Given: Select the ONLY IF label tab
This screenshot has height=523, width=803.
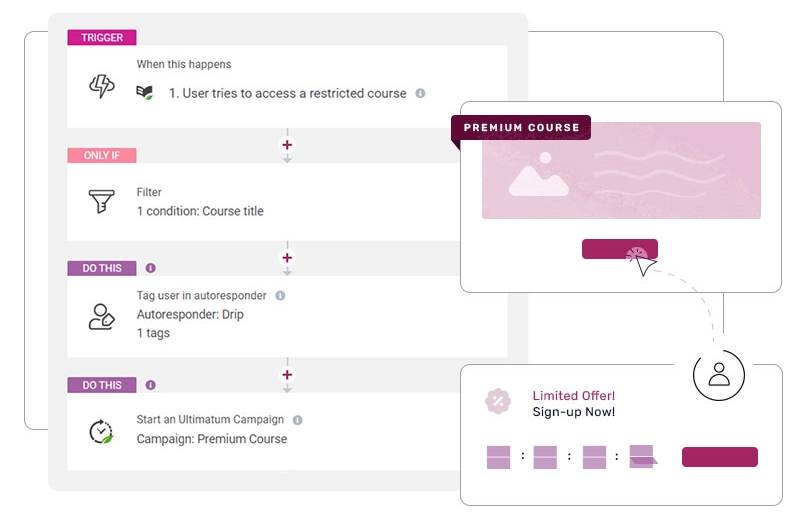Looking at the screenshot, I should (102, 155).
